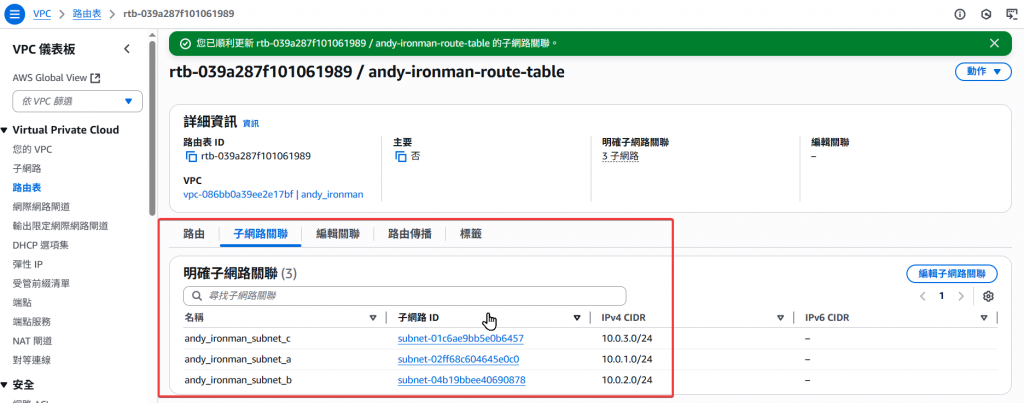
Task: Open the AWS services hamburger menu
Action: (x=14, y=14)
